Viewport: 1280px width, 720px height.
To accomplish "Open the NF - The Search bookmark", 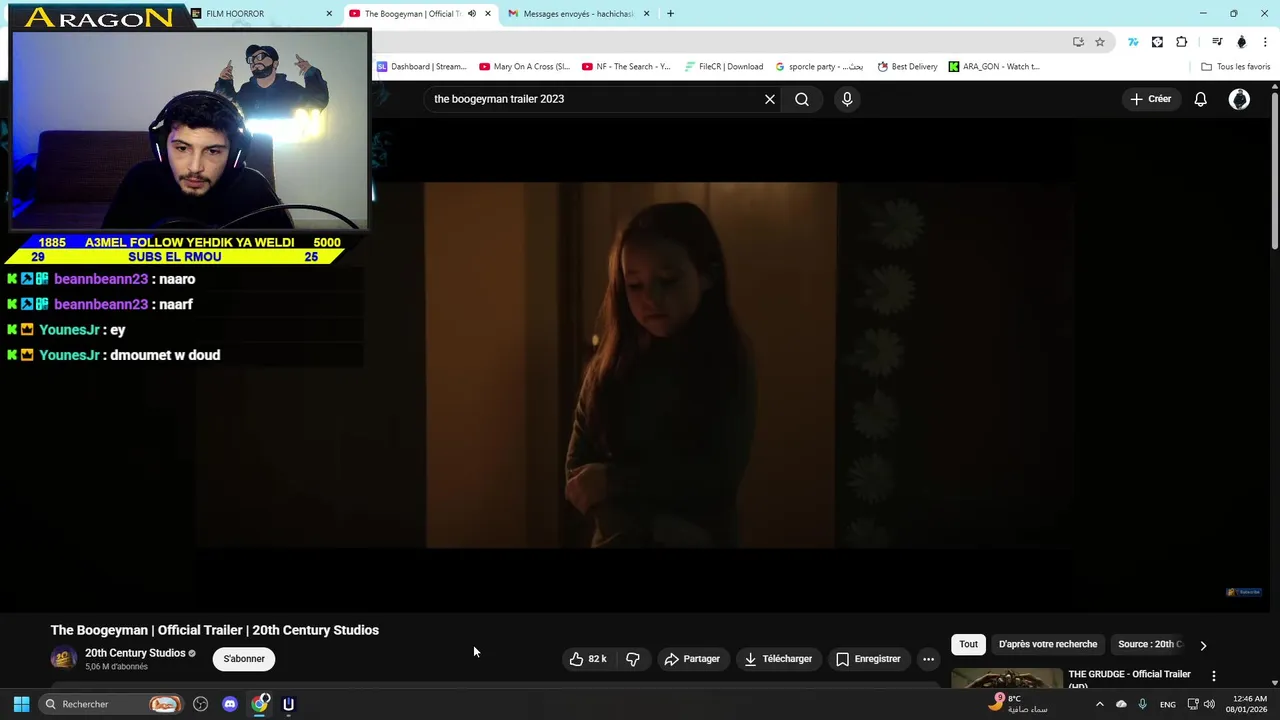I will pos(626,67).
